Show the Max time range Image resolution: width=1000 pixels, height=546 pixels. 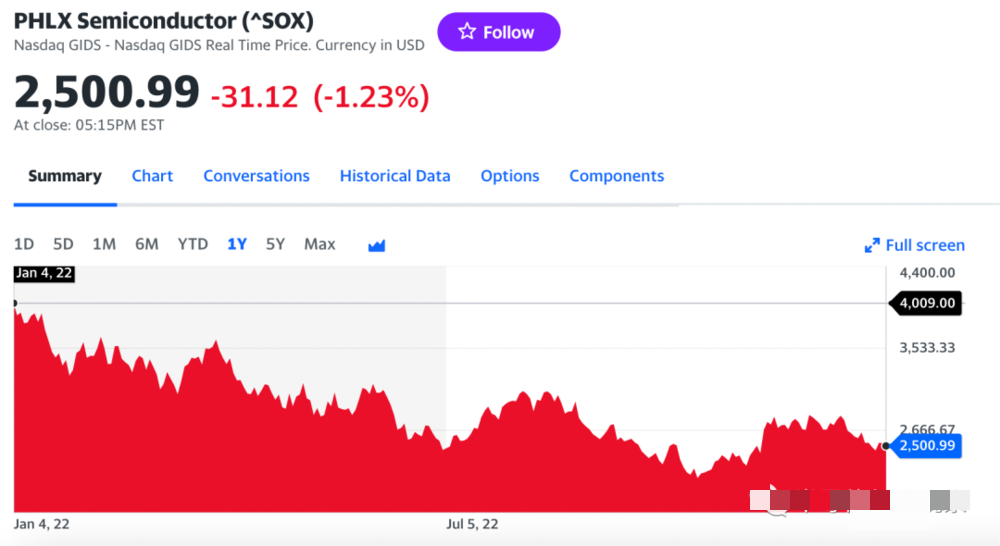pos(320,244)
